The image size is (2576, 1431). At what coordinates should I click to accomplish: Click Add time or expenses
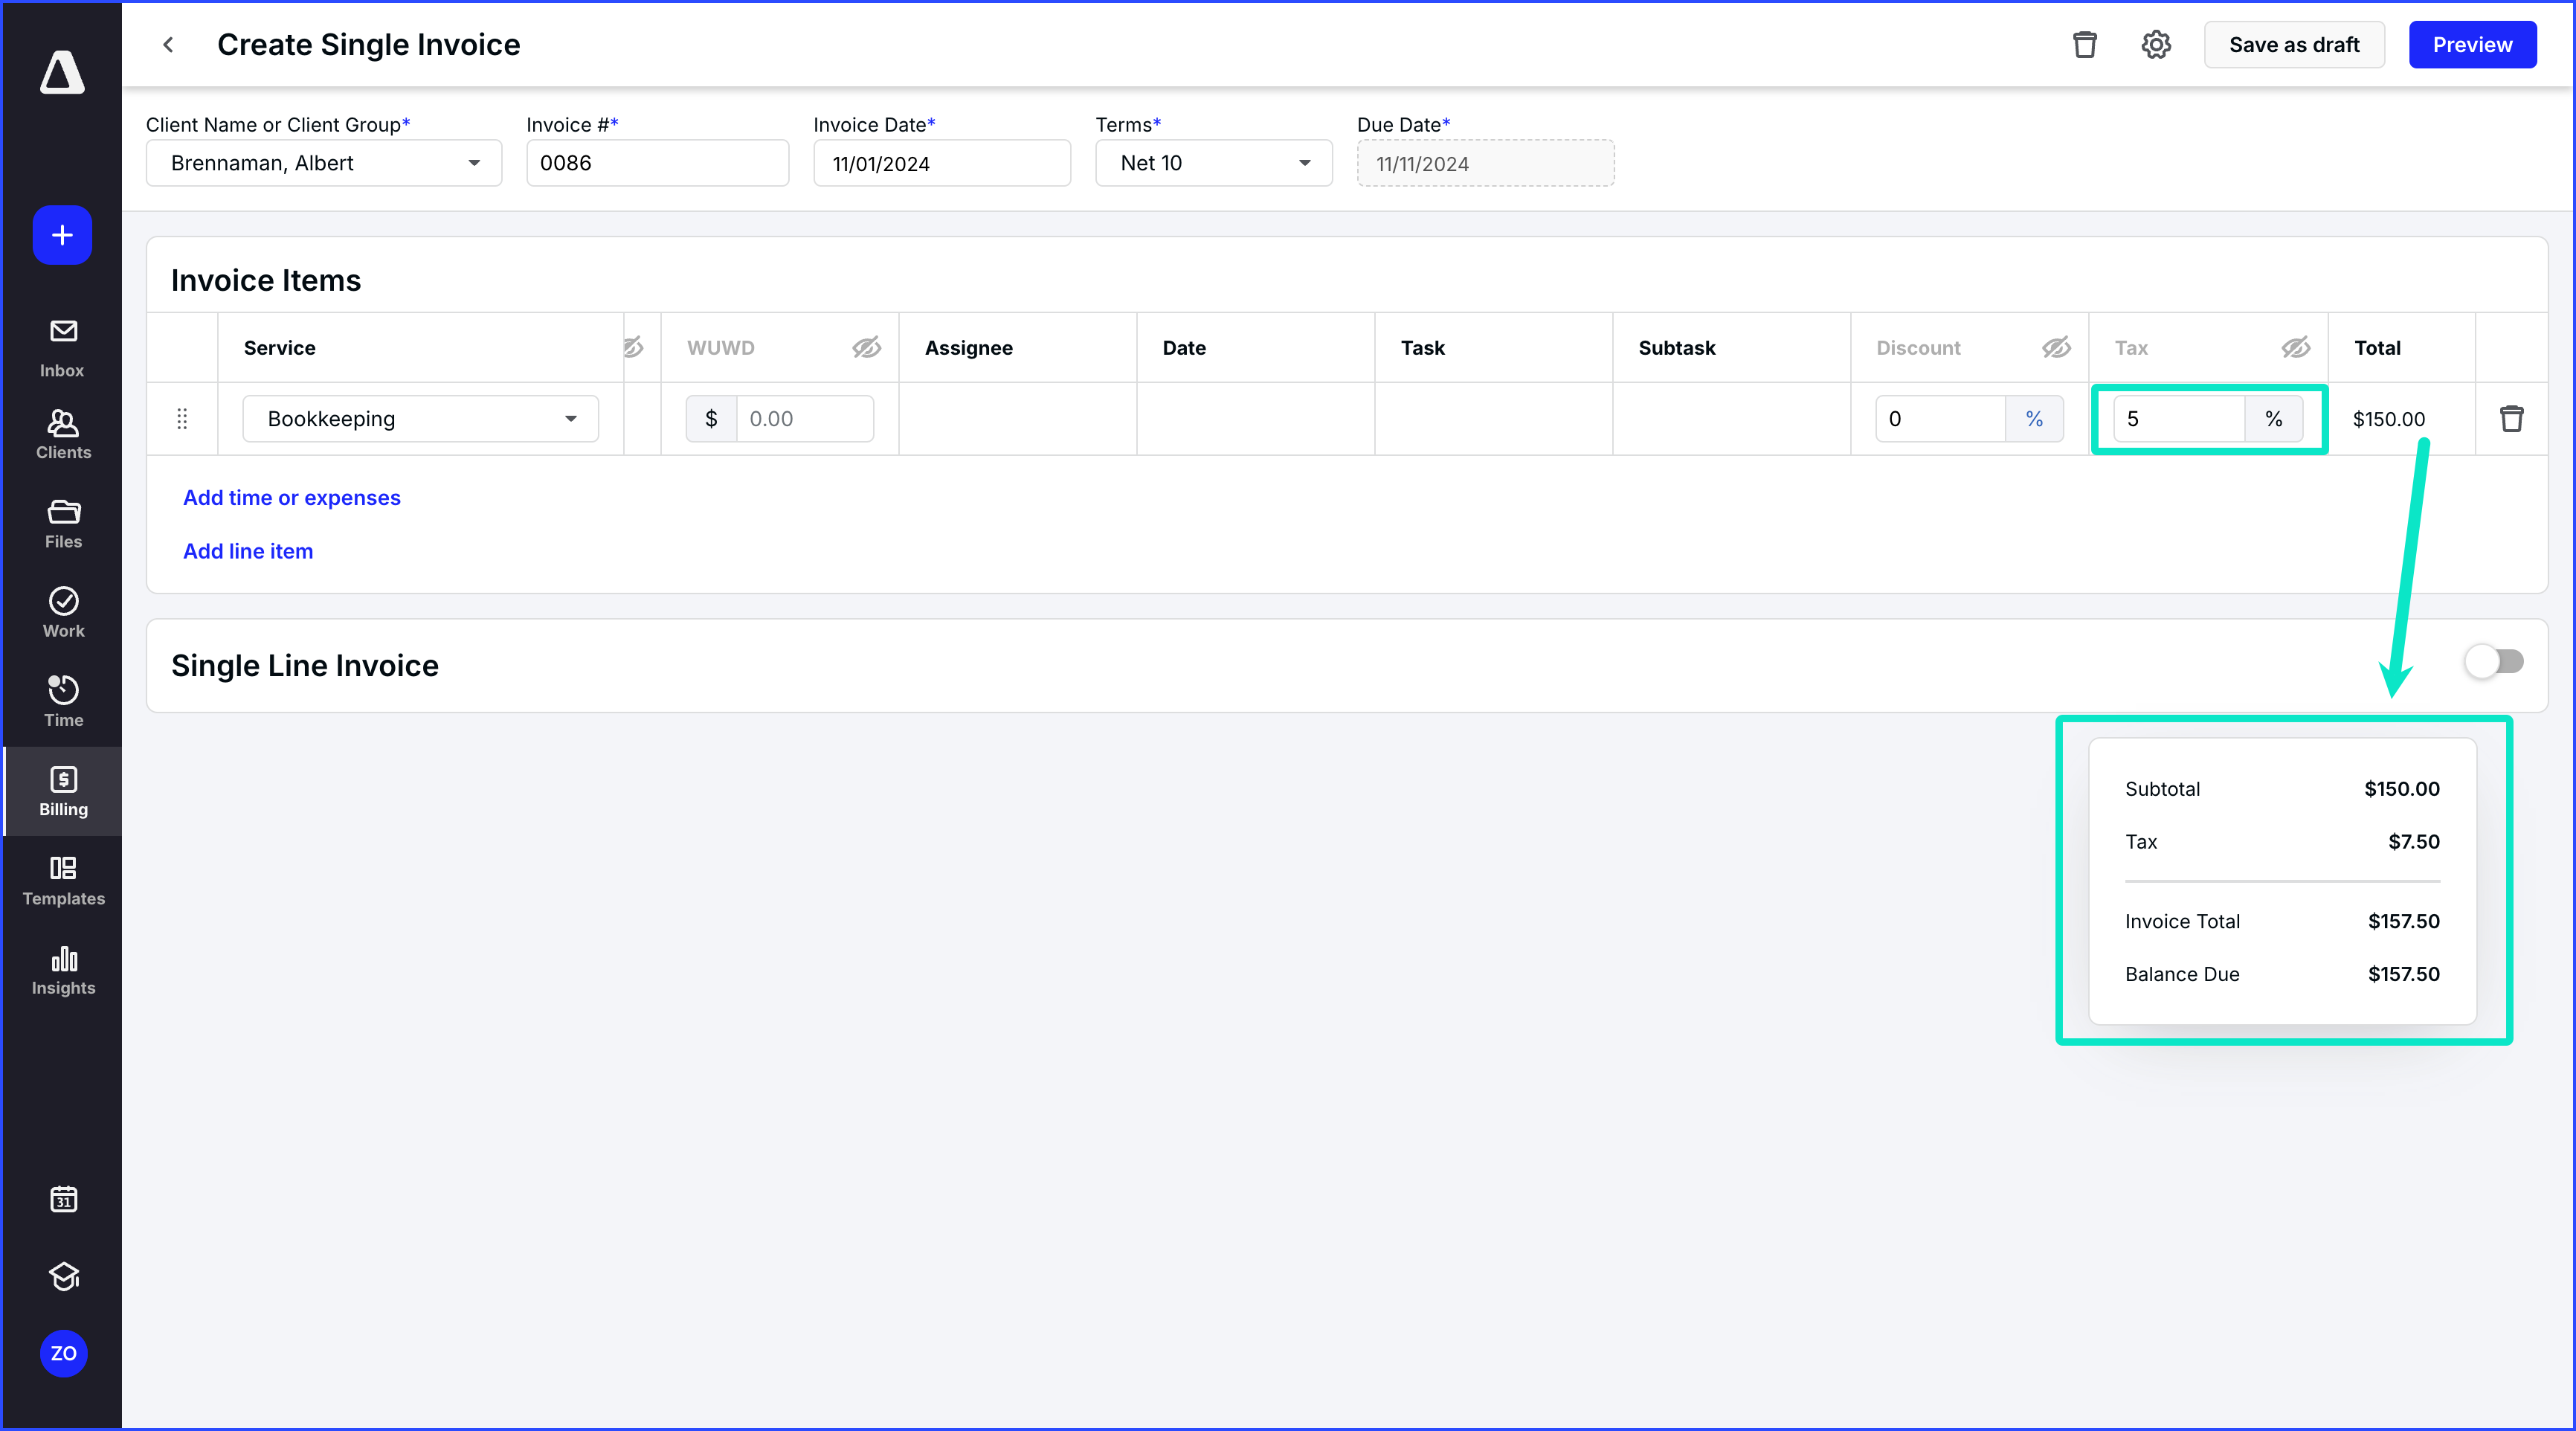pos(291,497)
